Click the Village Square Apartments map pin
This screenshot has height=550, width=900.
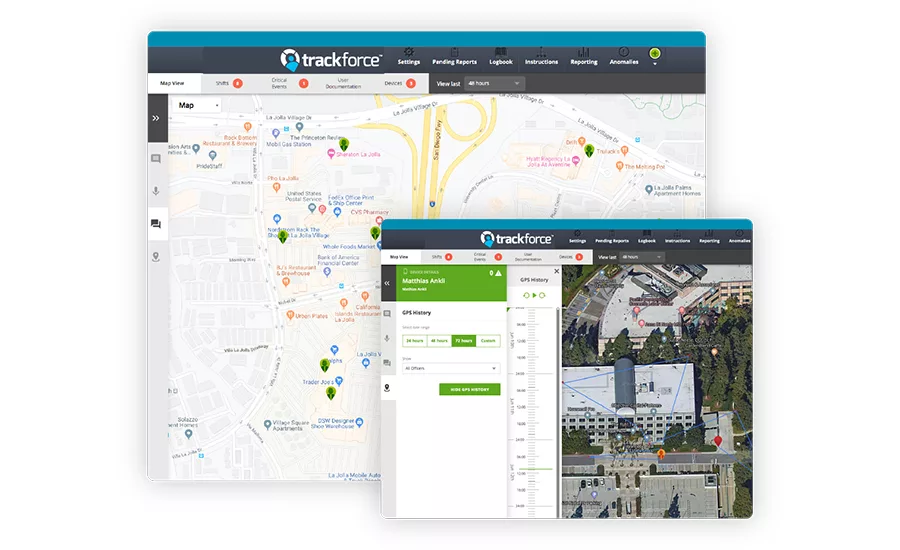pos(267,424)
